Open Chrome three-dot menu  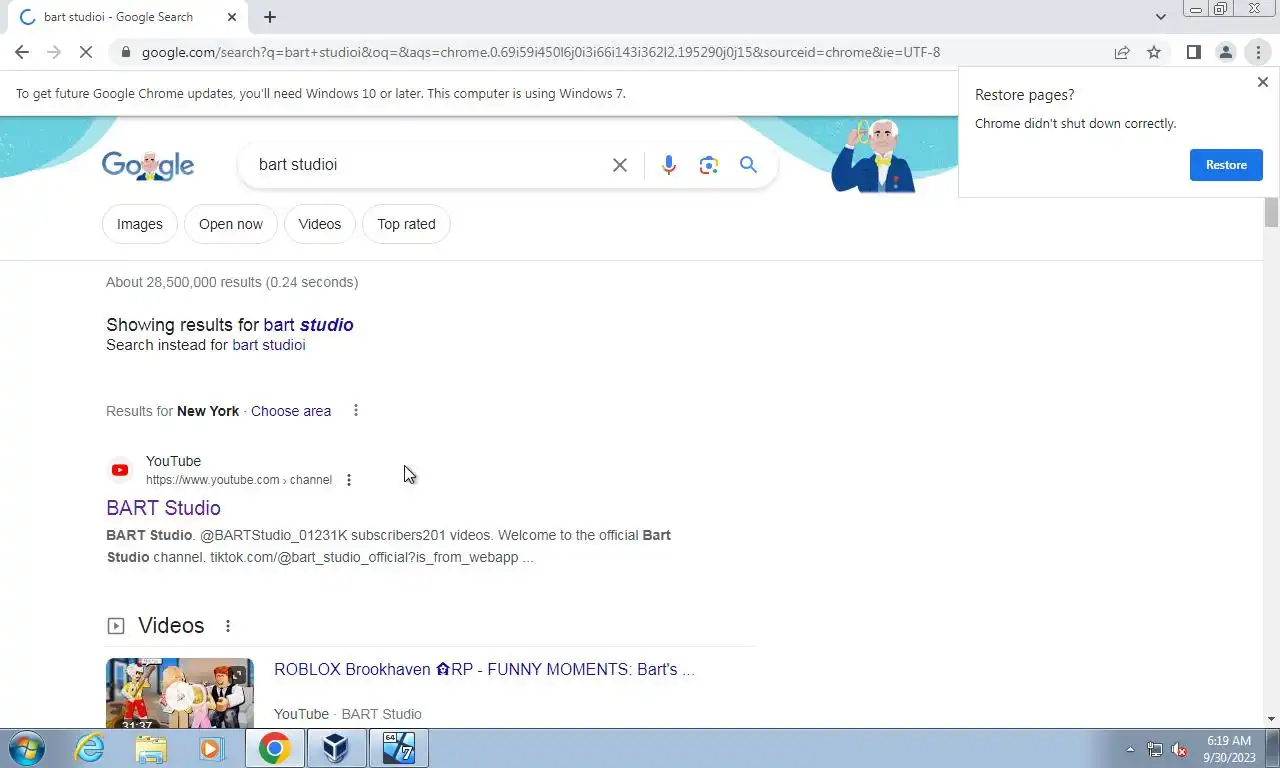1258,52
